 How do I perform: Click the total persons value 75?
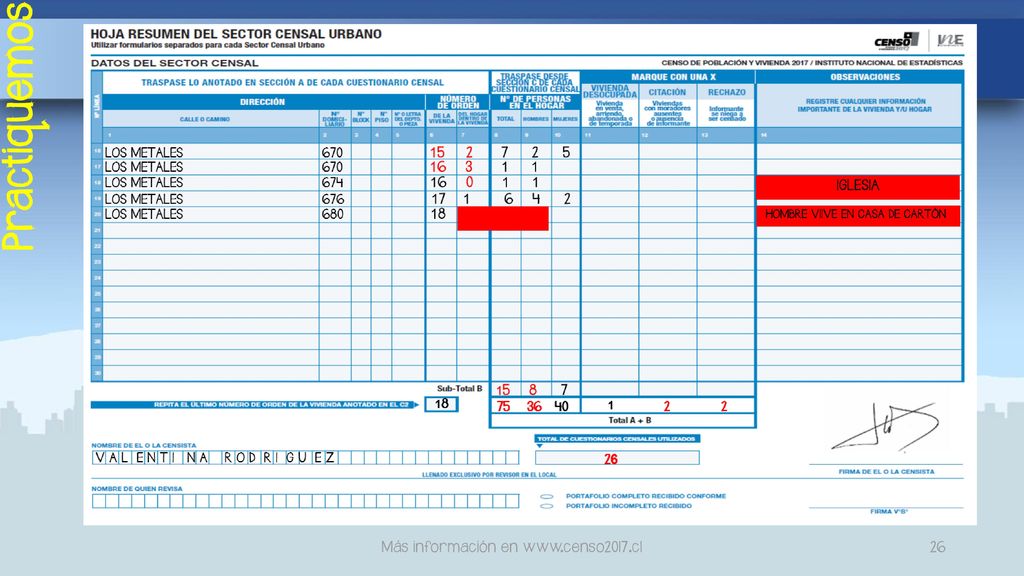503,406
